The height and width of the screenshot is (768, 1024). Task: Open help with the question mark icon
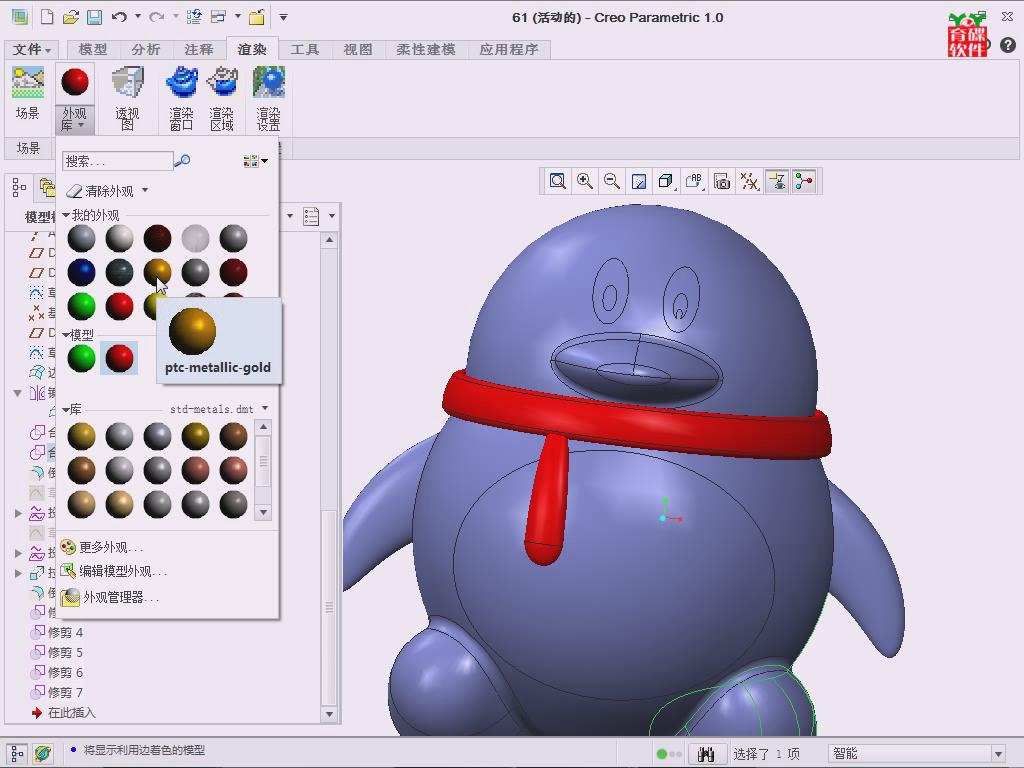1008,44
